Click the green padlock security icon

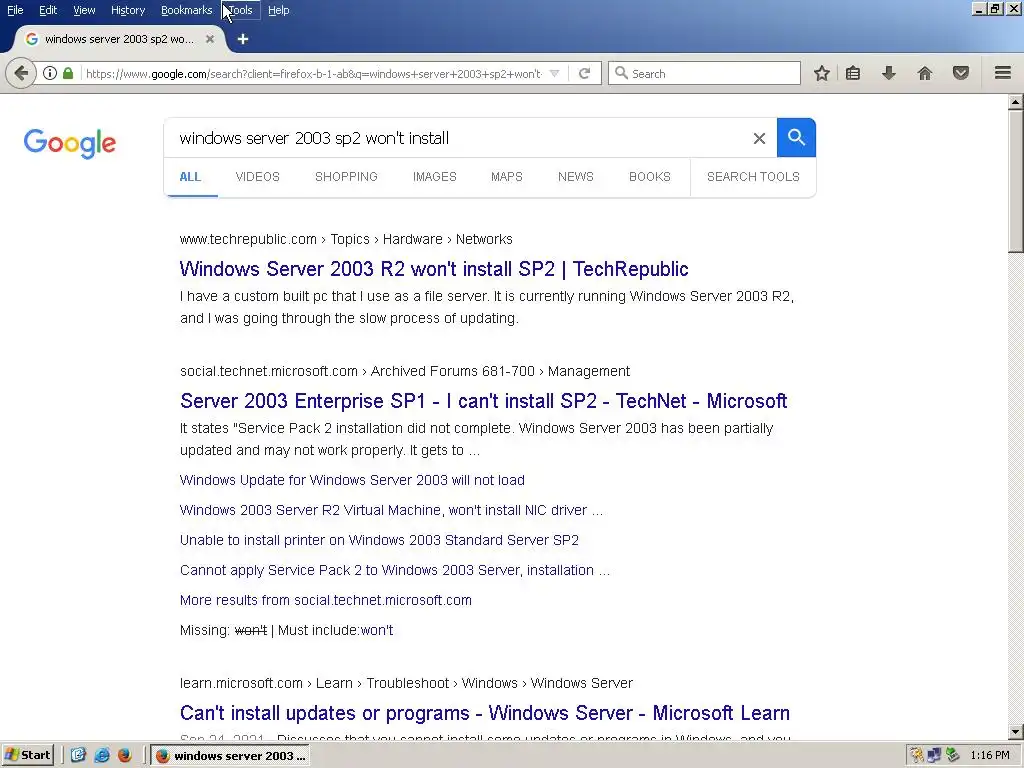[68, 73]
